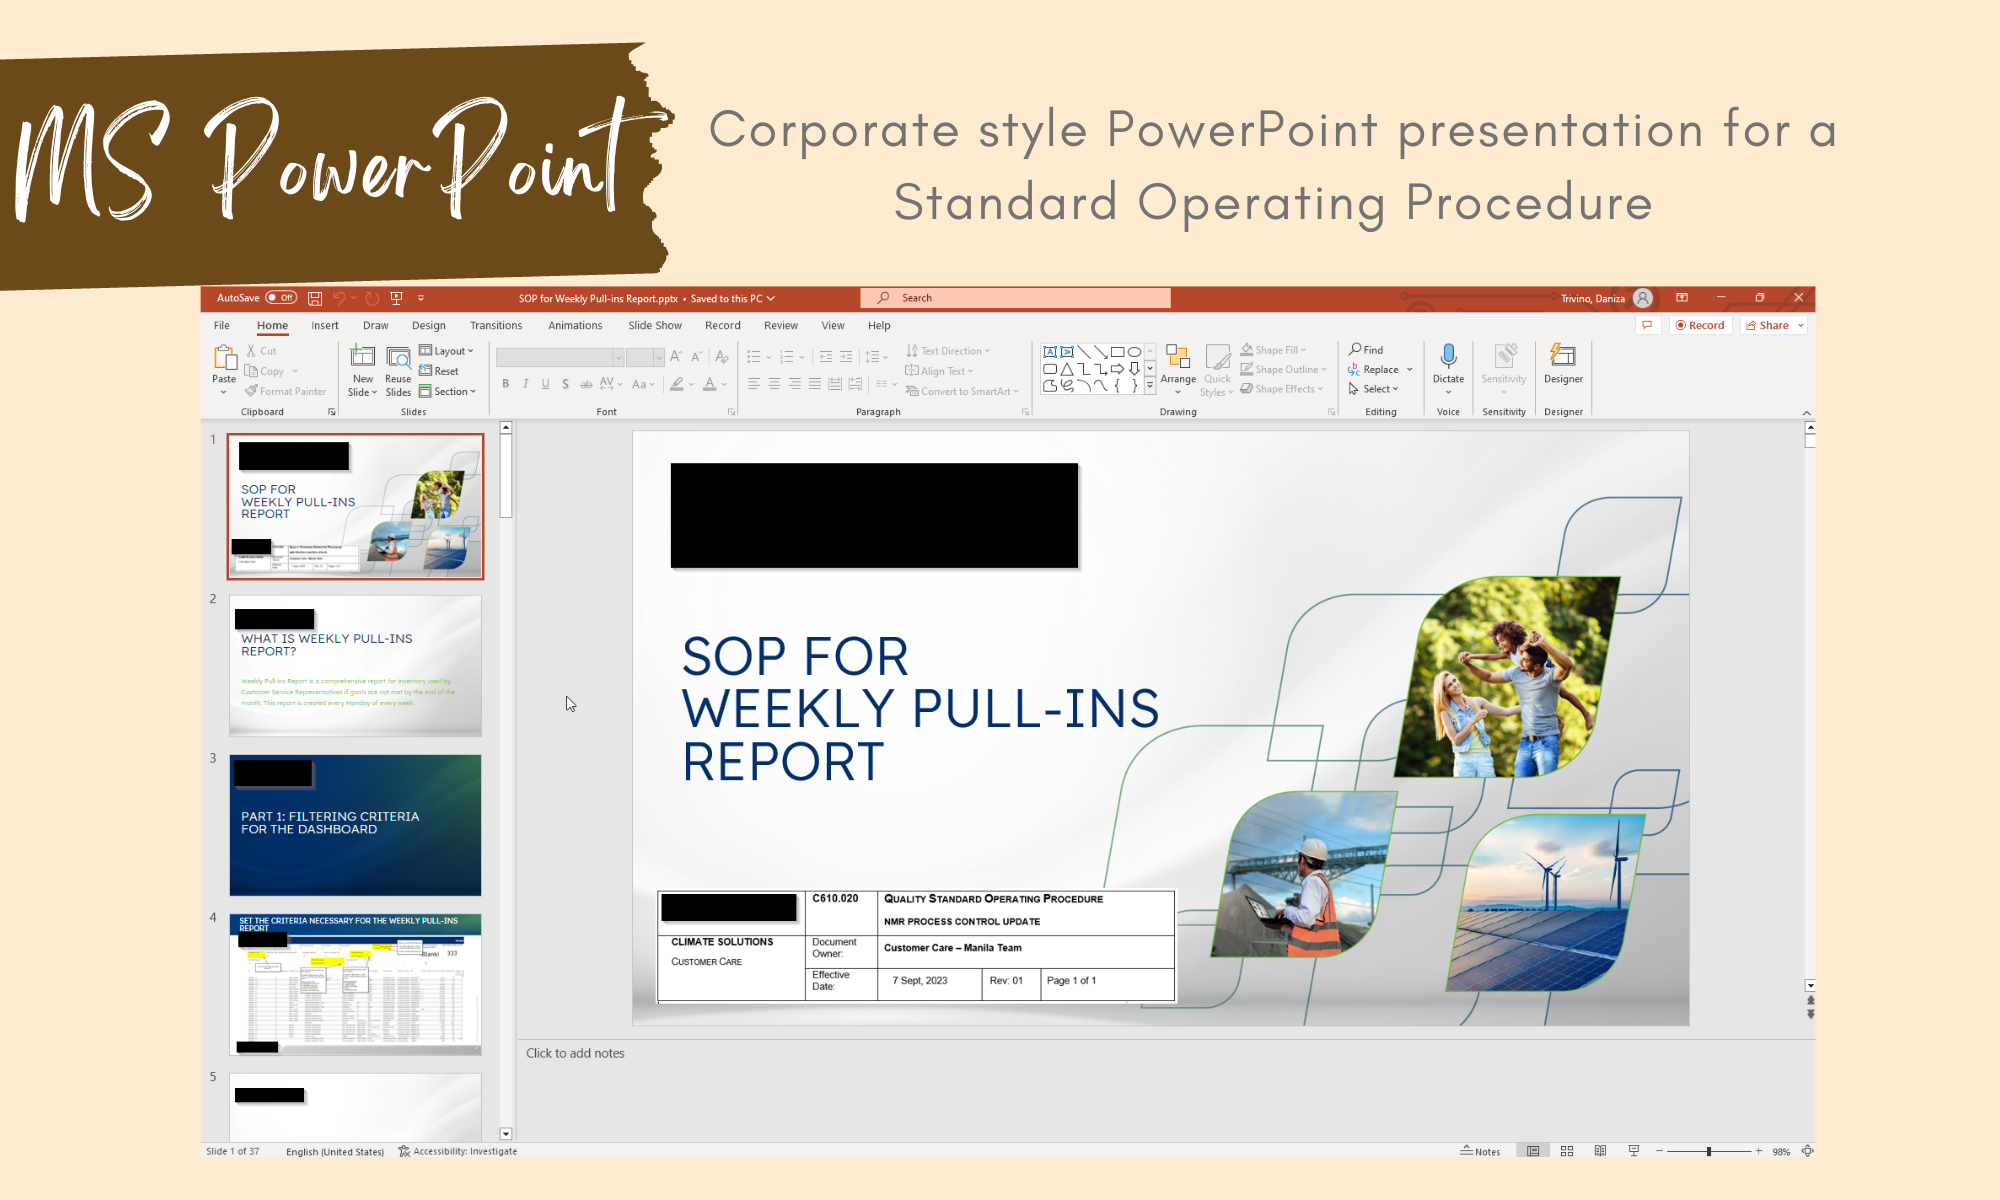
Task: Toggle Normal view button in status bar
Action: tap(1533, 1151)
